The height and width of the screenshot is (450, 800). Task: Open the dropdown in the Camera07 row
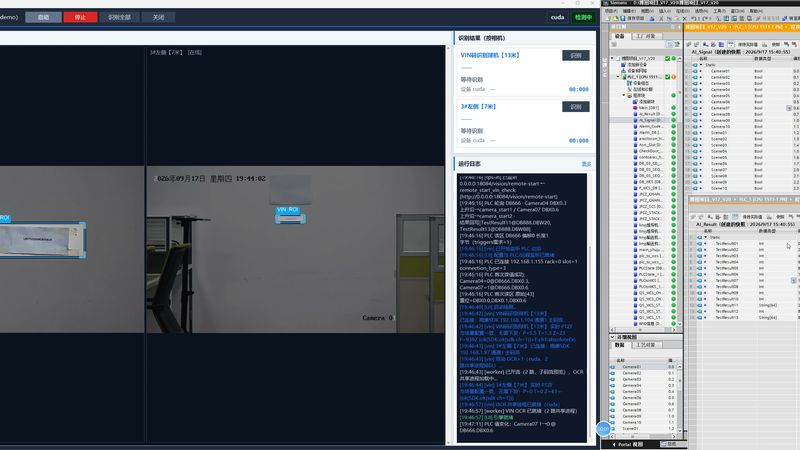[789, 108]
